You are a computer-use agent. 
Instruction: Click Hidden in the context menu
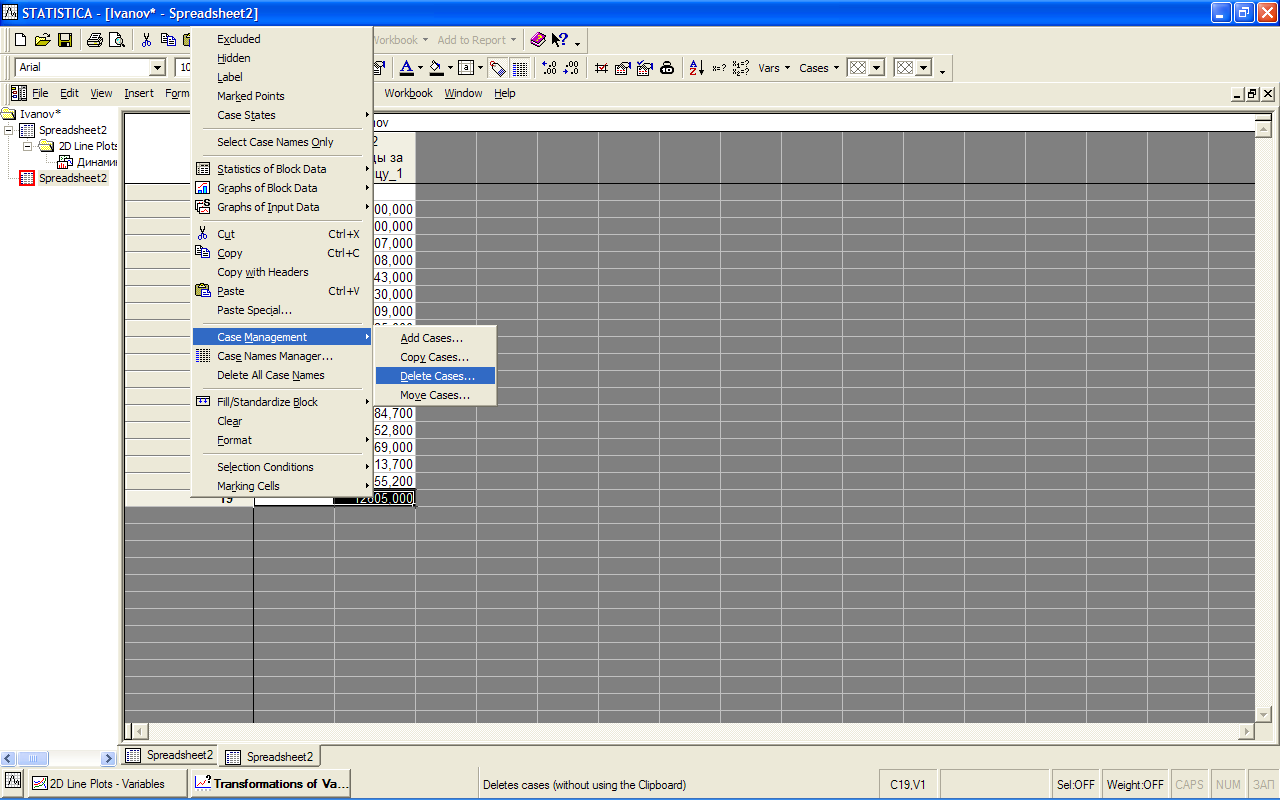point(282,58)
